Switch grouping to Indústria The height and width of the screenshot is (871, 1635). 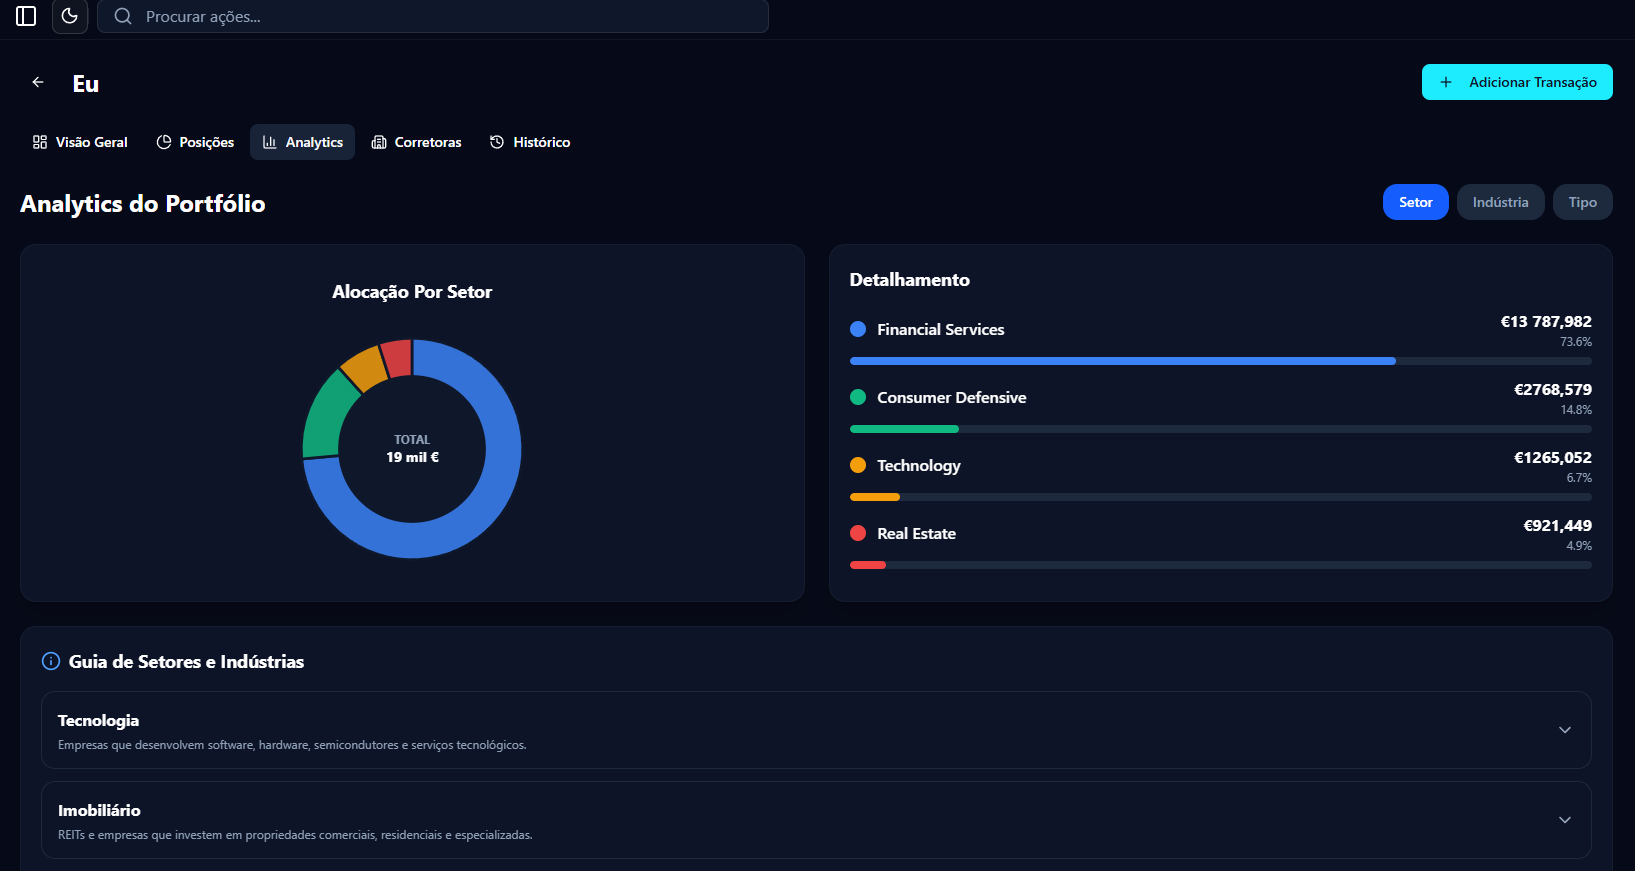(x=1501, y=202)
